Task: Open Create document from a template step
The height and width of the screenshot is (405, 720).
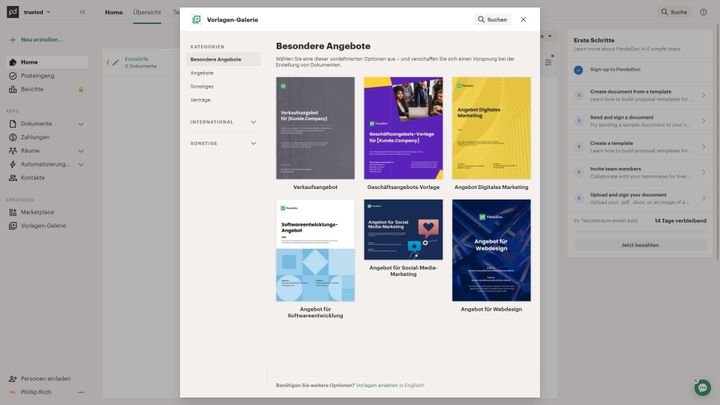Action: click(640, 96)
